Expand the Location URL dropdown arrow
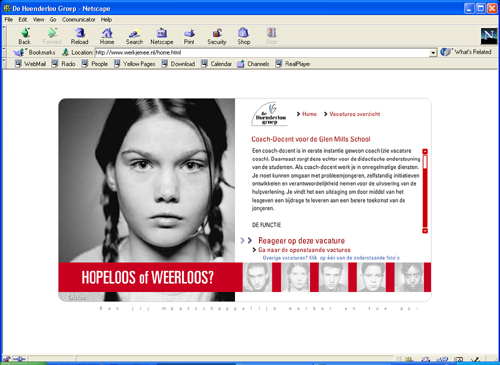500x365 pixels. click(433, 53)
